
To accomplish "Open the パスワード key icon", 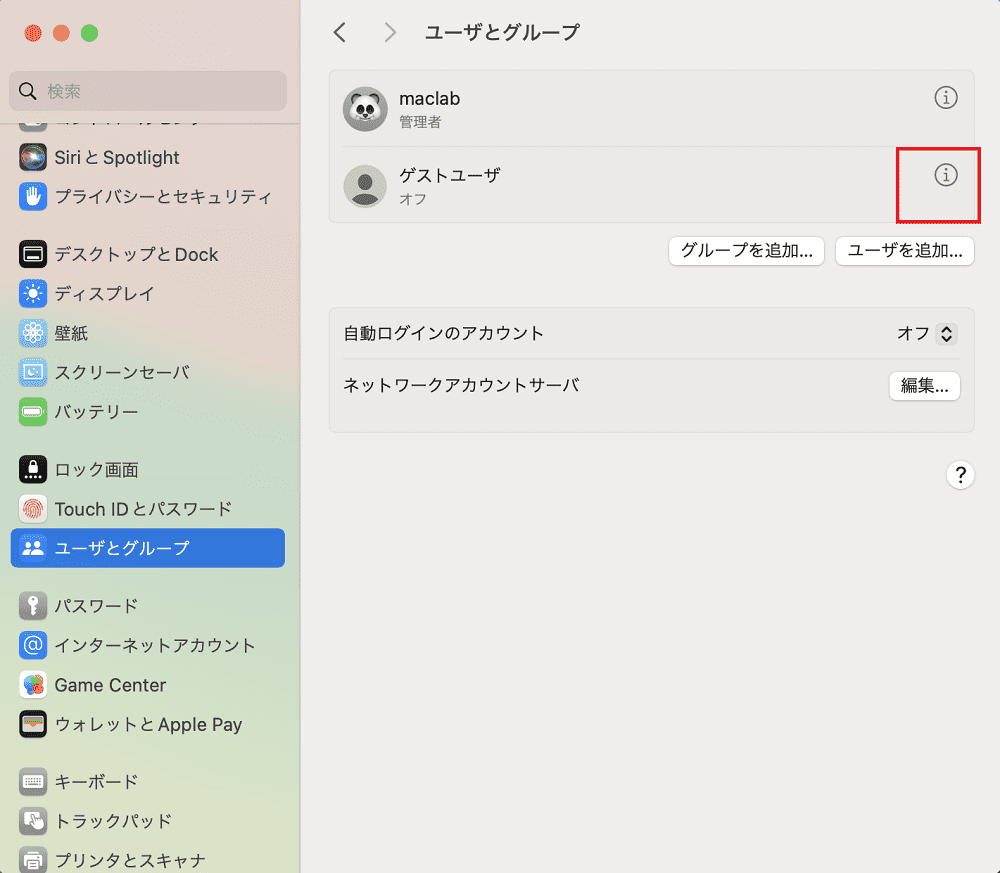I will [33, 606].
